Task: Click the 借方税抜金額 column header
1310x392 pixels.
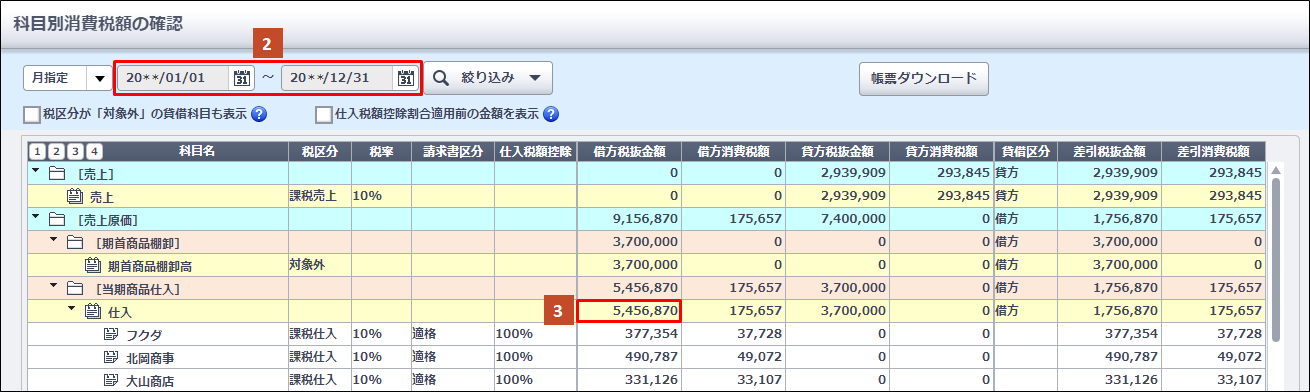Action: click(x=629, y=151)
